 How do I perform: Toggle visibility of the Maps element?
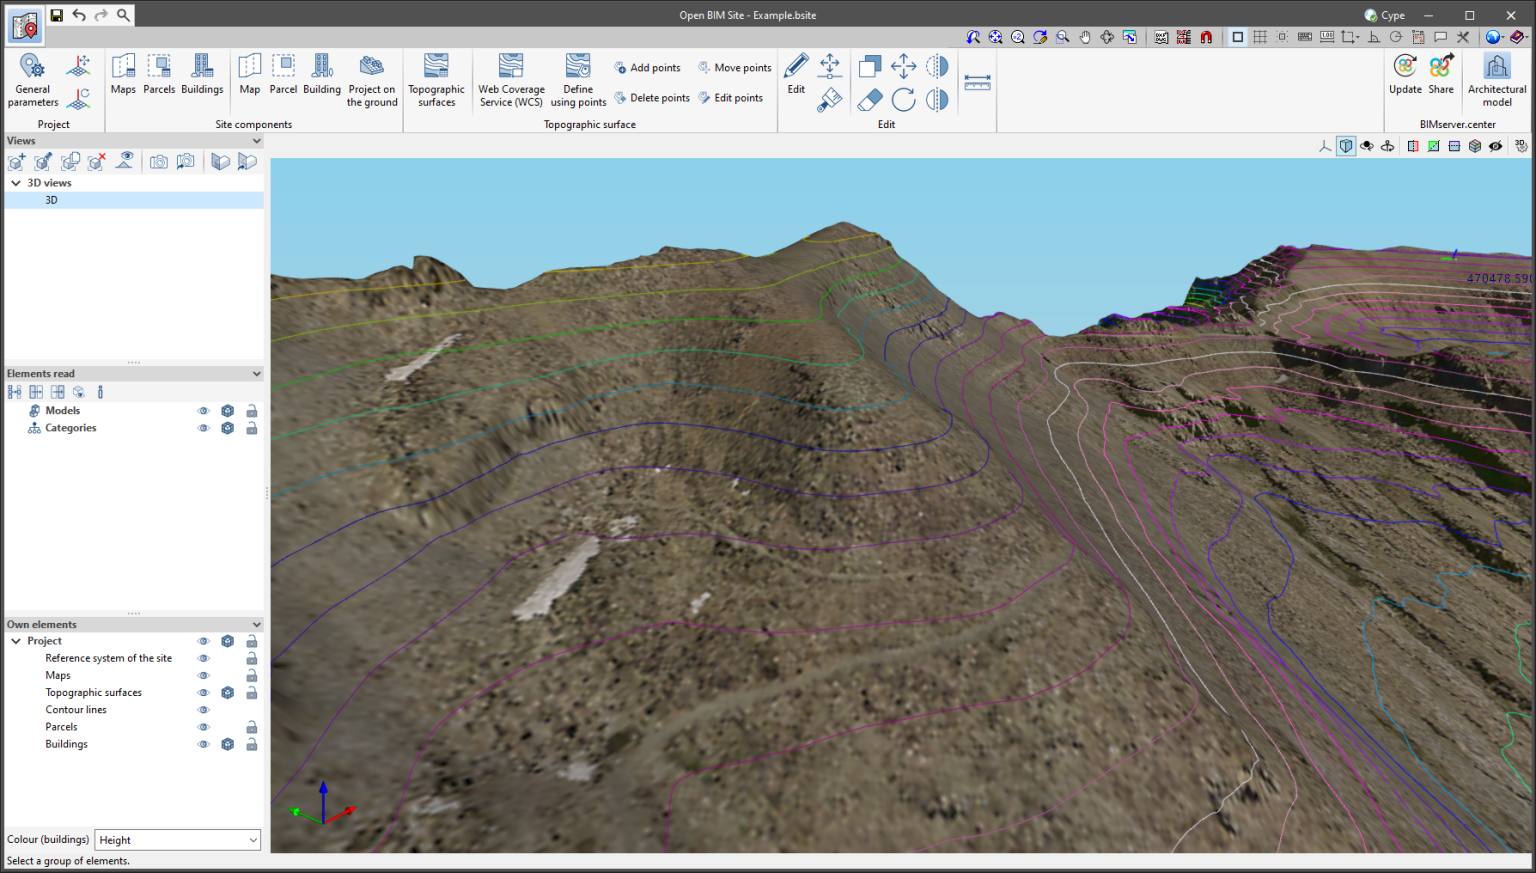coord(203,675)
